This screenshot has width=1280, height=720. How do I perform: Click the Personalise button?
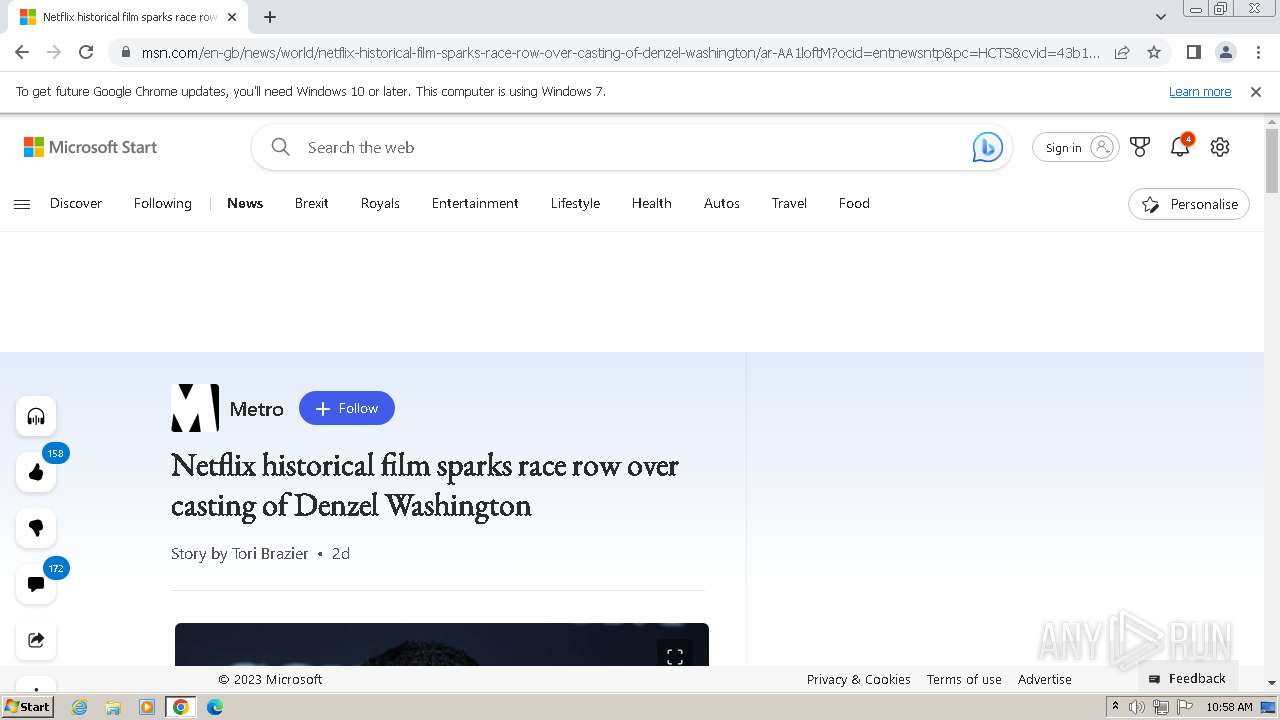[1189, 204]
